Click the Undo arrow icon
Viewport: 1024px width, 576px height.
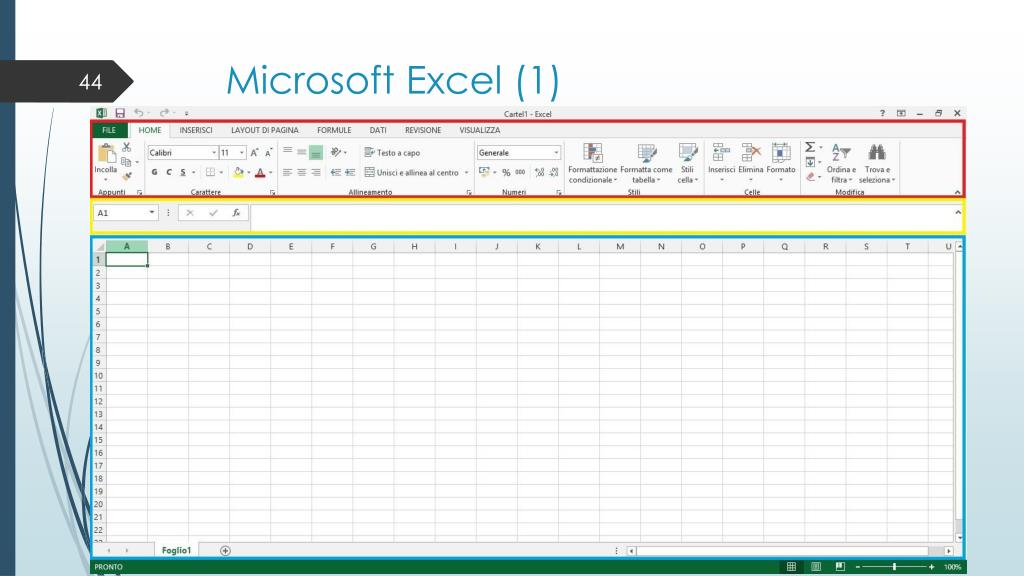[138, 113]
